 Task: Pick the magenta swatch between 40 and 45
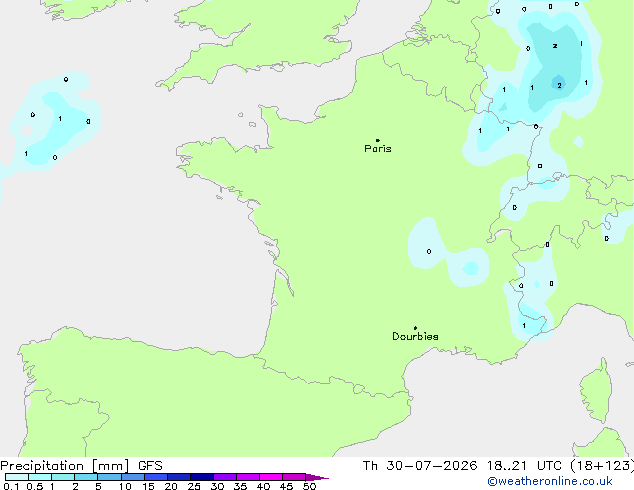[271, 477]
